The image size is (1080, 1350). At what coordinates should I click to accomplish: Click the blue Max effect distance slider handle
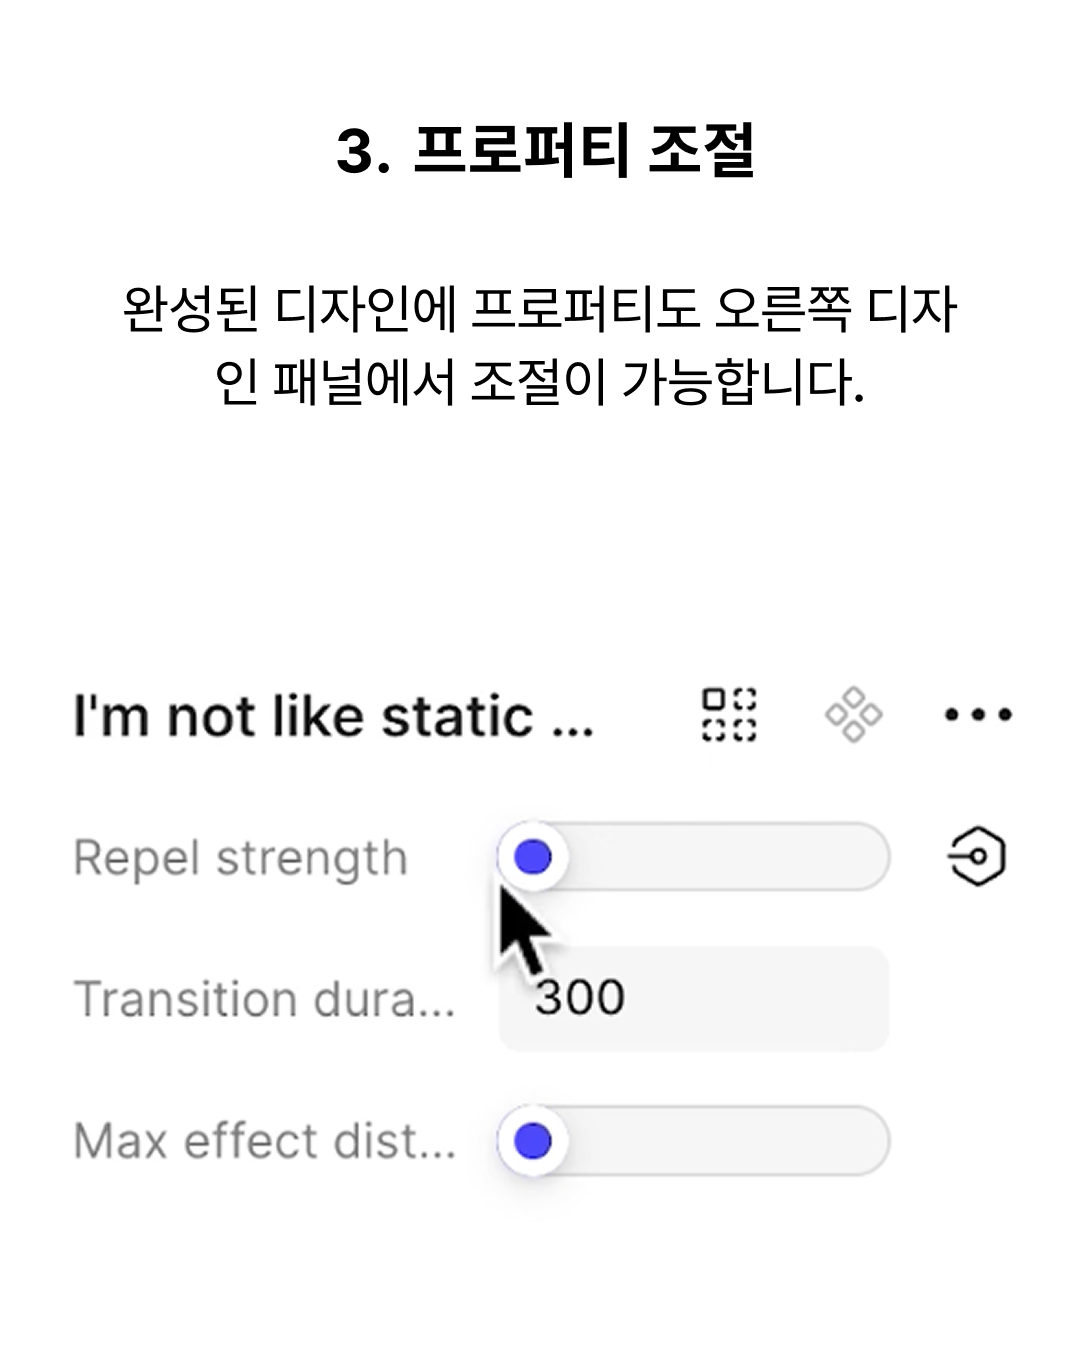point(533,1141)
